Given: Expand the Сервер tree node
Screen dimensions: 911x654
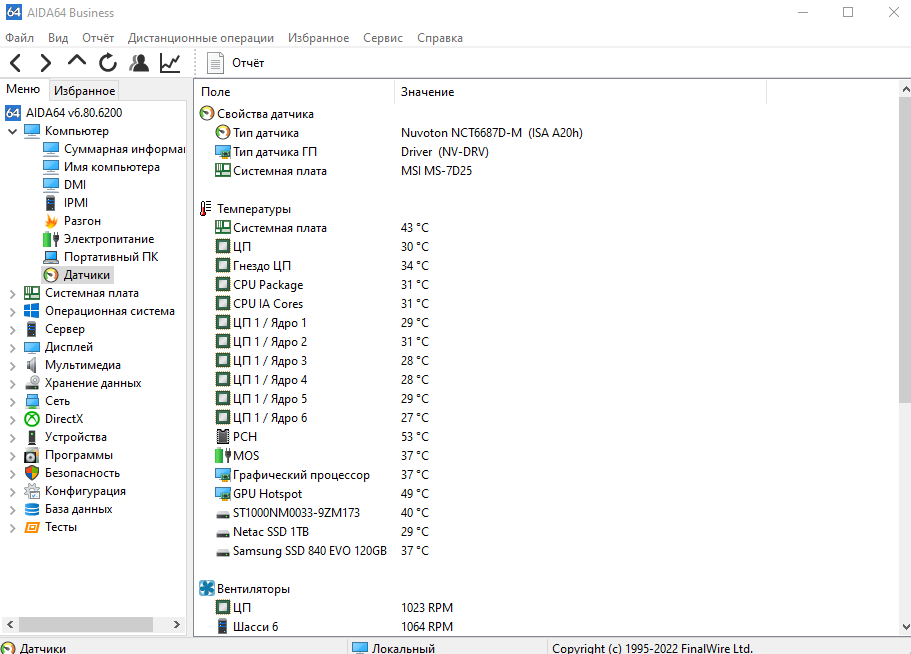Looking at the screenshot, I should (12, 330).
